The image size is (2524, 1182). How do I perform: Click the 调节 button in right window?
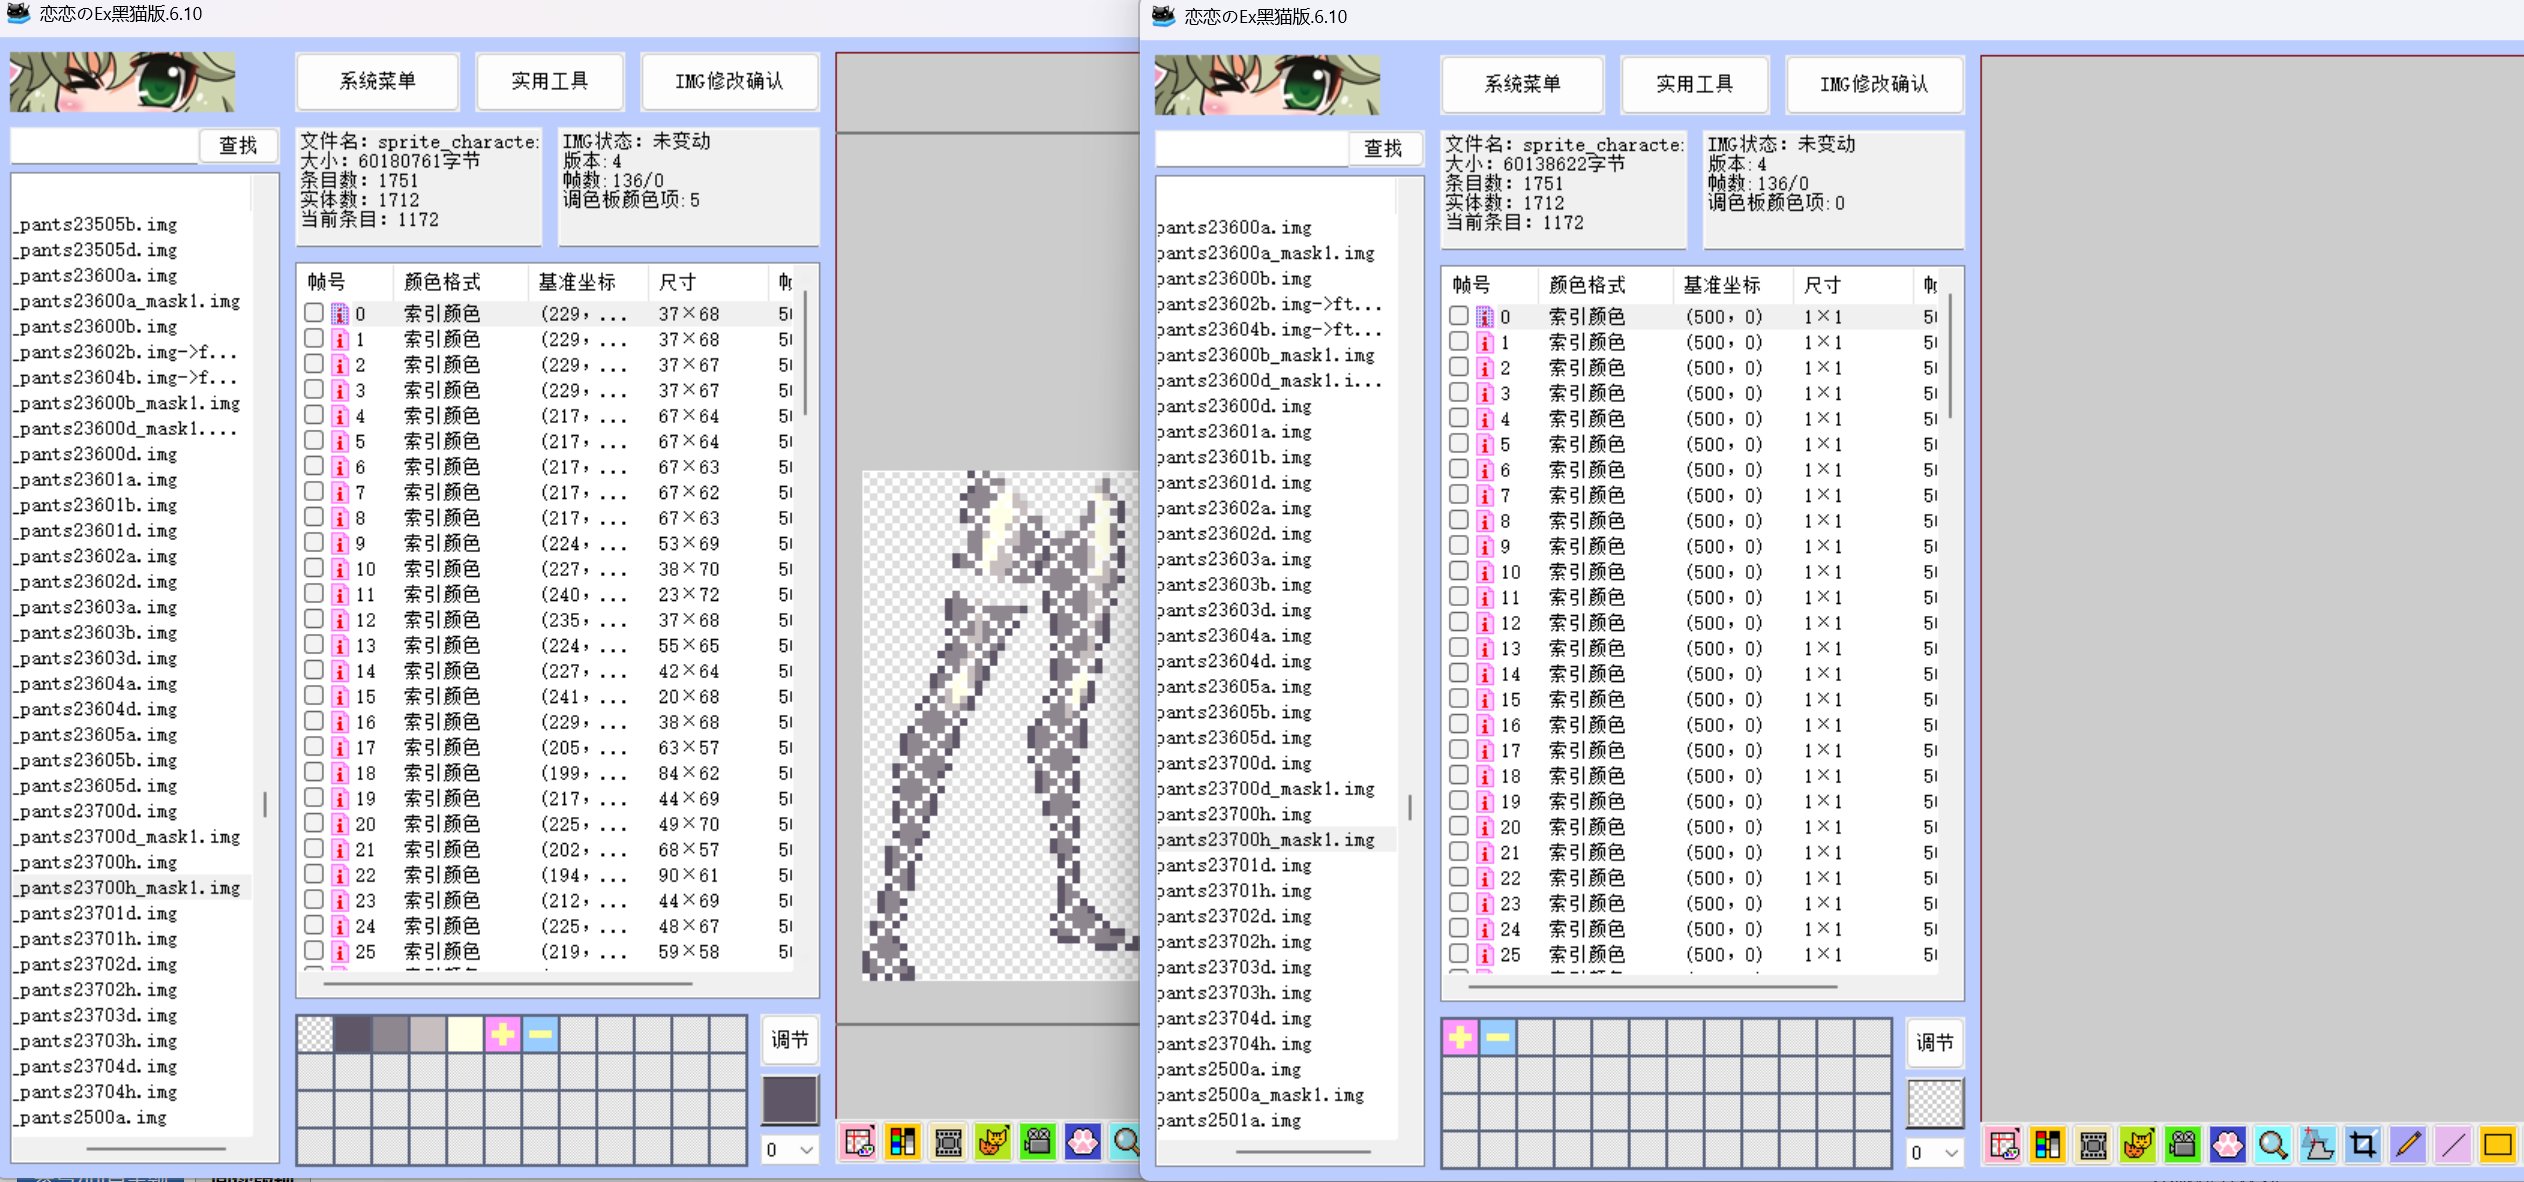click(x=1935, y=1043)
